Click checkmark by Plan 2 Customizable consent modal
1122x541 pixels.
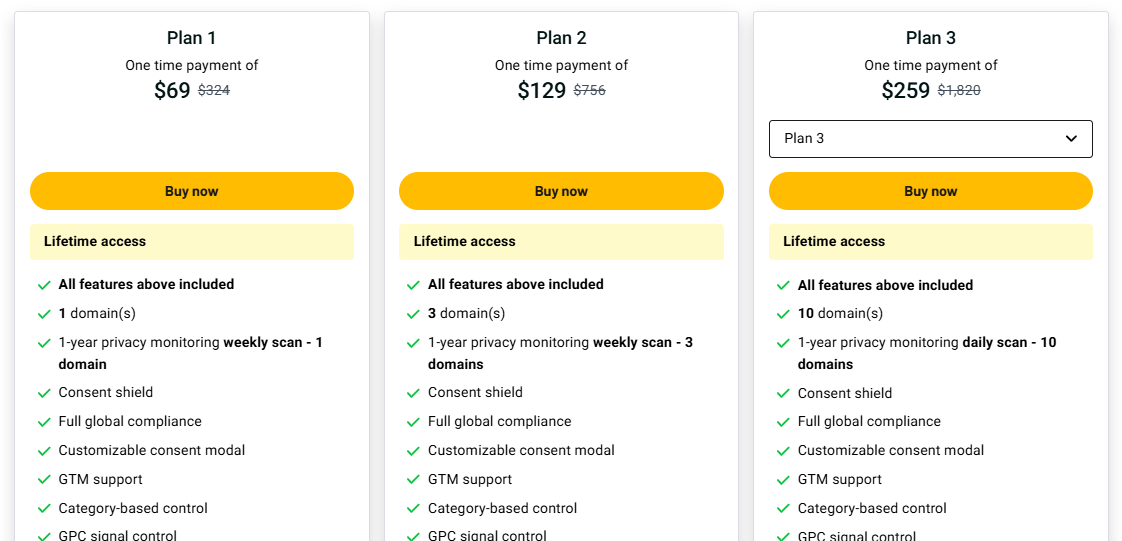point(413,451)
